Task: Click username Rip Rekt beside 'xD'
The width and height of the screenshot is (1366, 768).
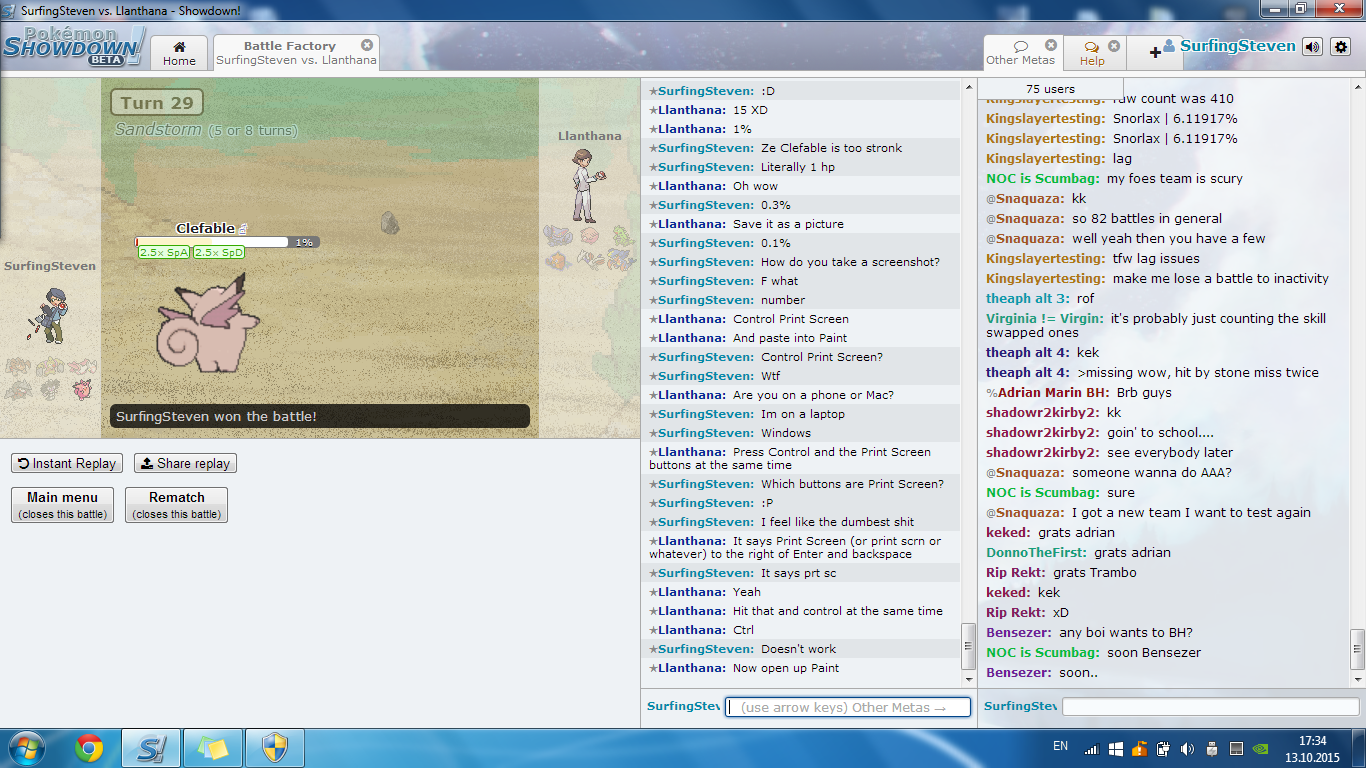Action: click(1016, 613)
